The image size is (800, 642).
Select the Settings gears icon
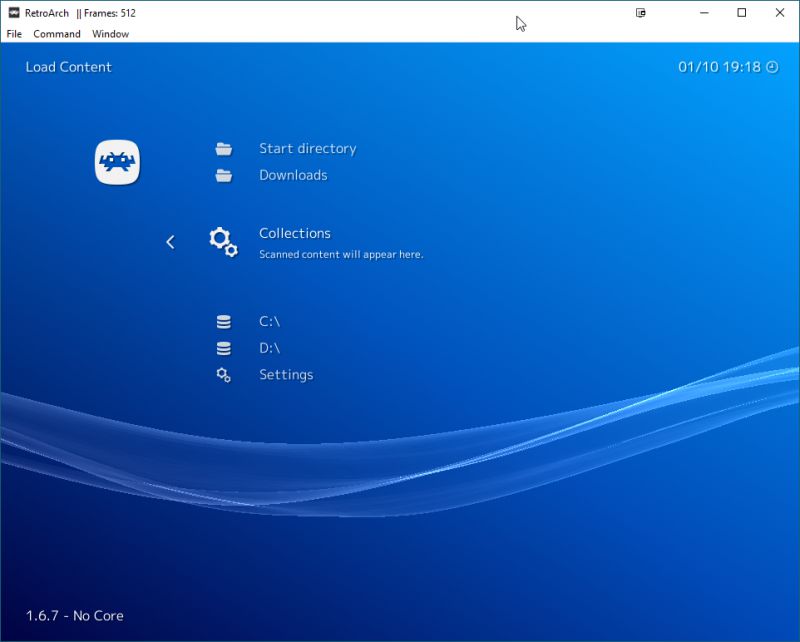[x=222, y=374]
